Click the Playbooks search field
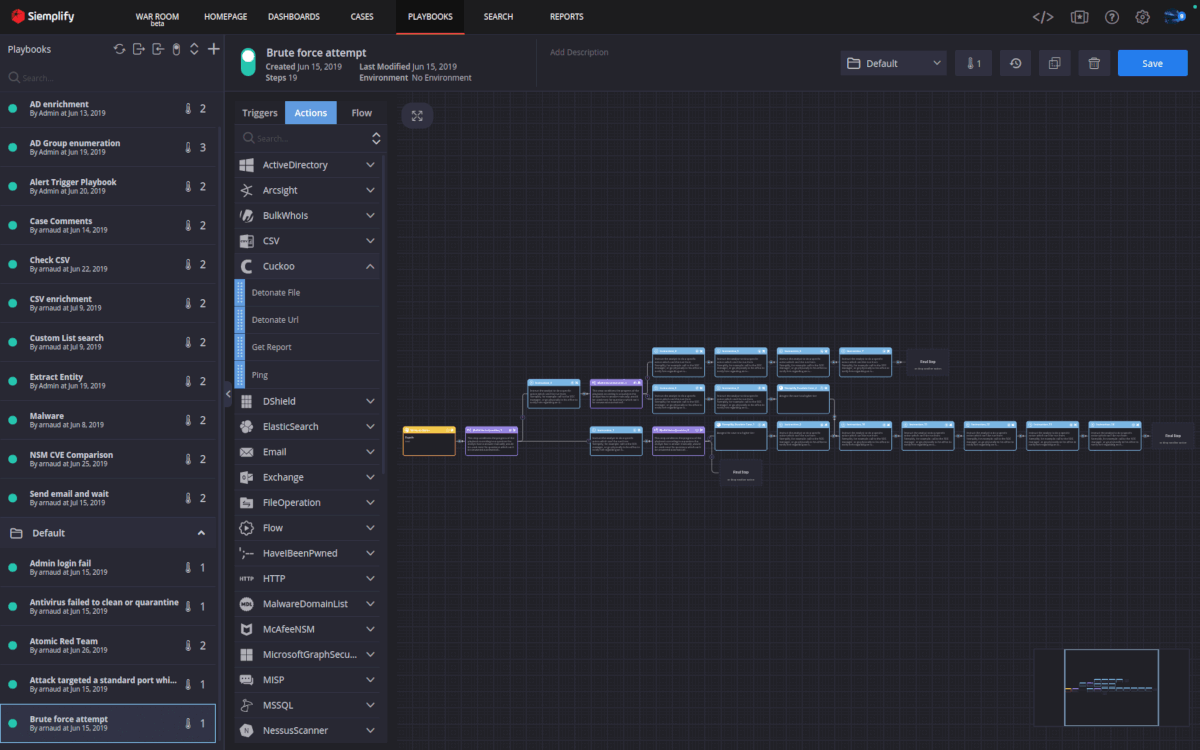 (110, 78)
